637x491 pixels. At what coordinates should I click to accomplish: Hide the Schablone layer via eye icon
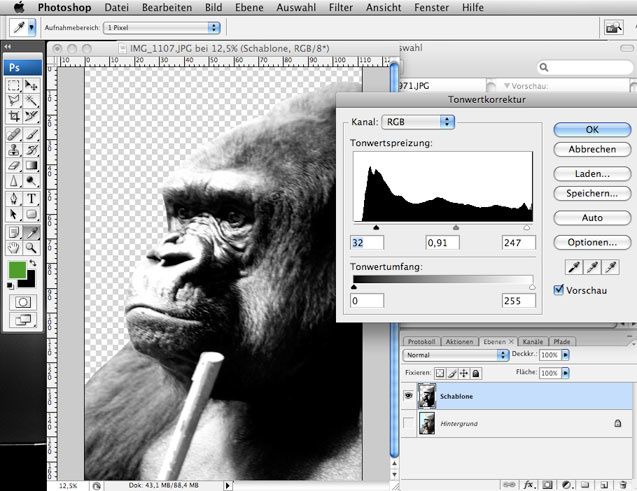tap(406, 395)
